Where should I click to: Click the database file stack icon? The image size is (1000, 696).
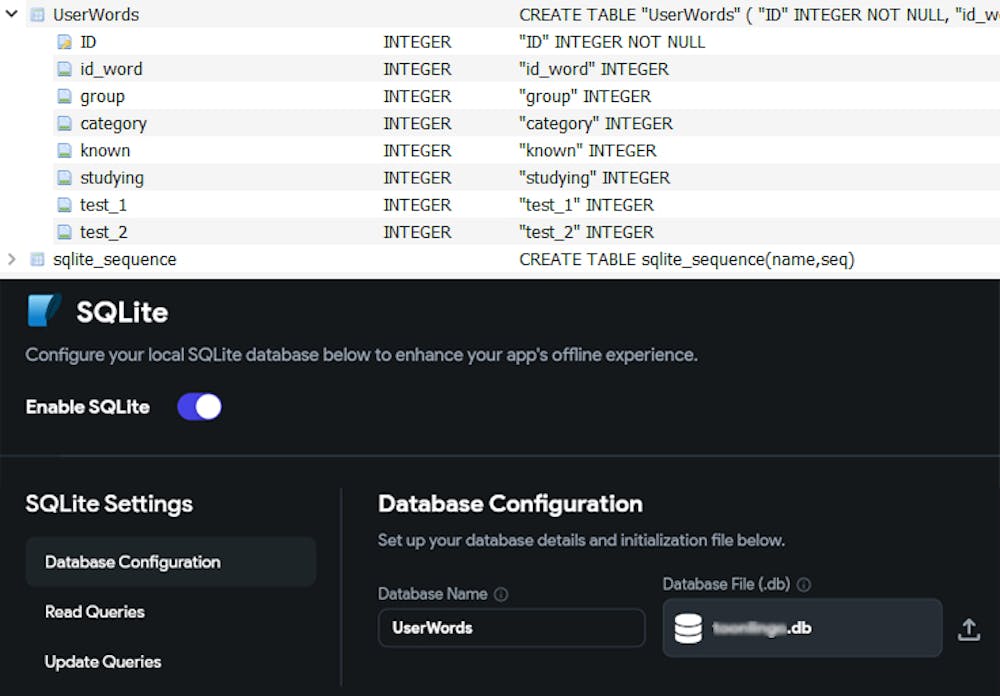click(x=688, y=628)
